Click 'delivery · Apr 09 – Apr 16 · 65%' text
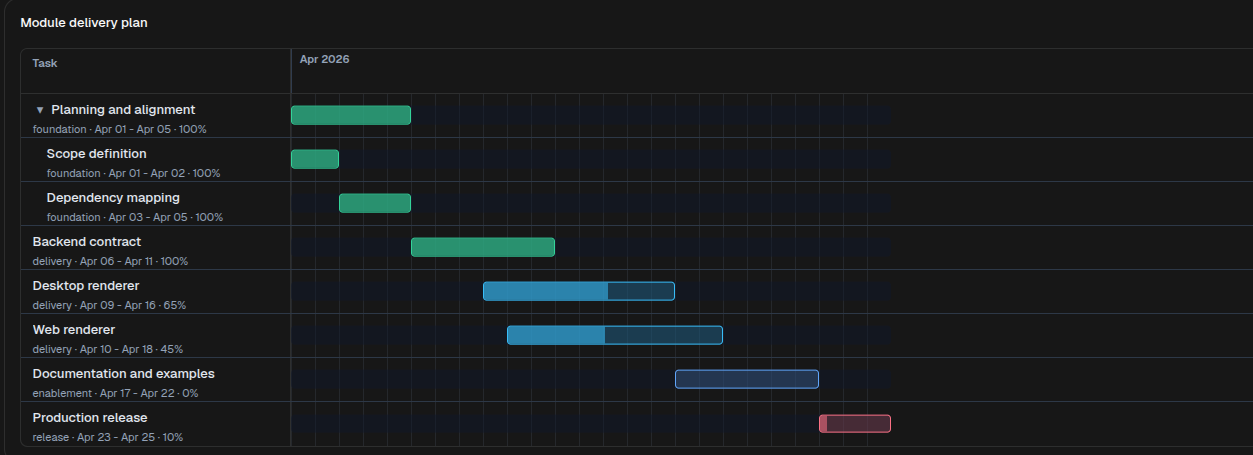 [x=110, y=305]
